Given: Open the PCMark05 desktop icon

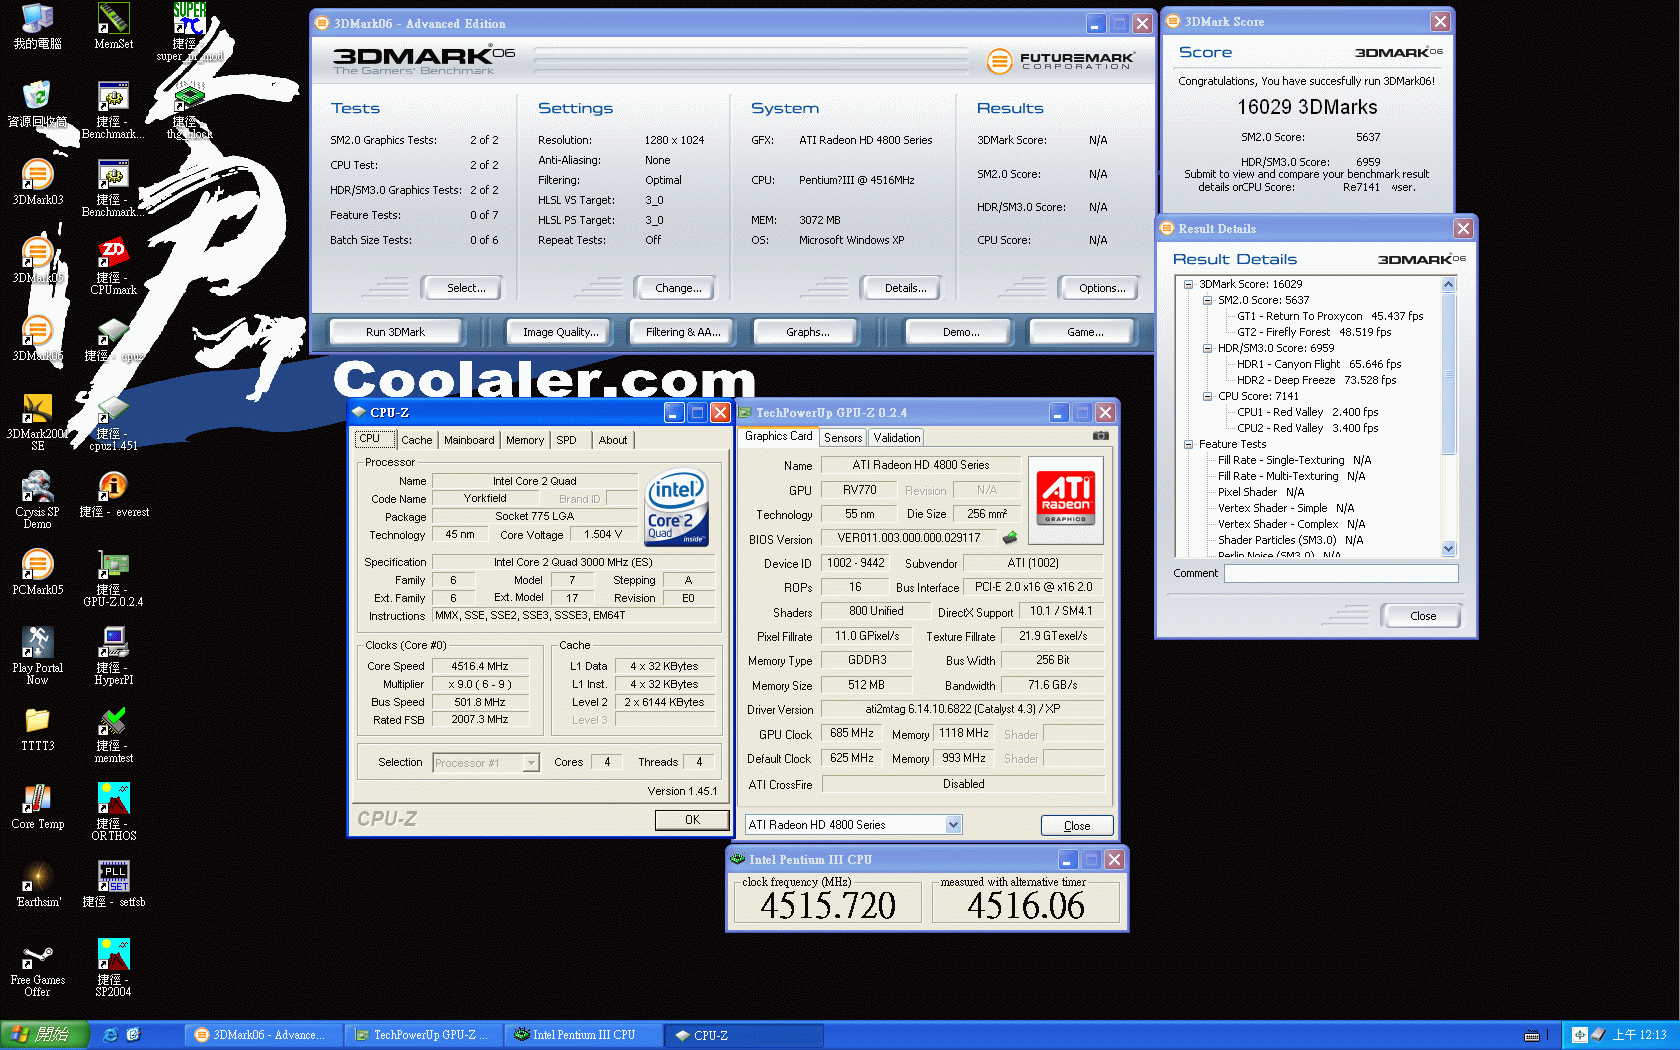Looking at the screenshot, I should click(37, 572).
